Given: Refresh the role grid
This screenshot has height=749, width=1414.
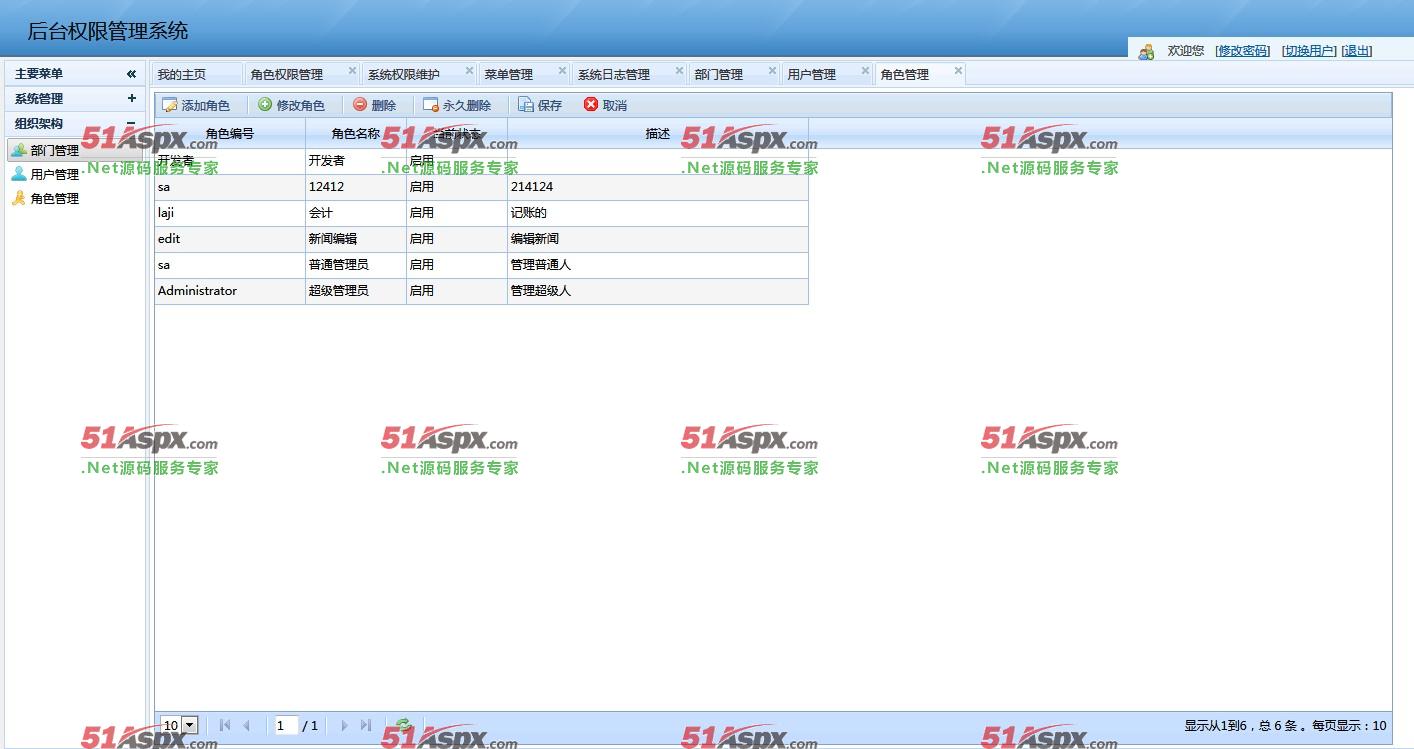Looking at the screenshot, I should pyautogui.click(x=403, y=725).
